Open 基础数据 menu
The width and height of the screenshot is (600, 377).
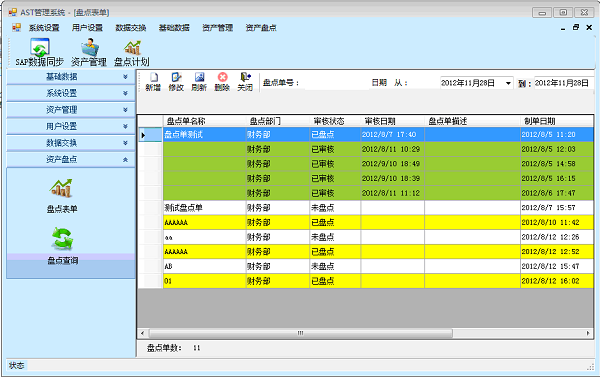(174, 28)
